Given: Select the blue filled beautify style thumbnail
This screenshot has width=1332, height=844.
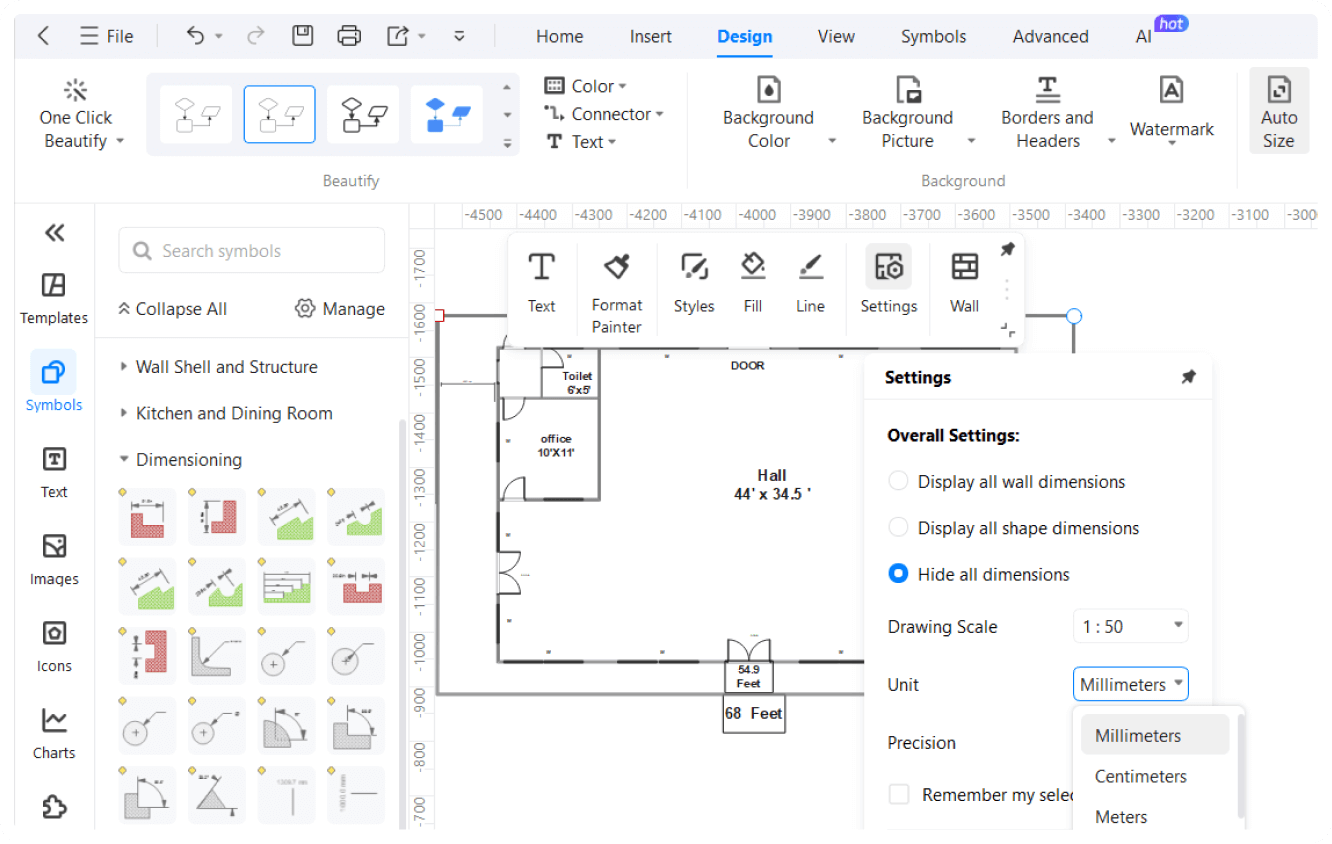Looking at the screenshot, I should coord(447,114).
